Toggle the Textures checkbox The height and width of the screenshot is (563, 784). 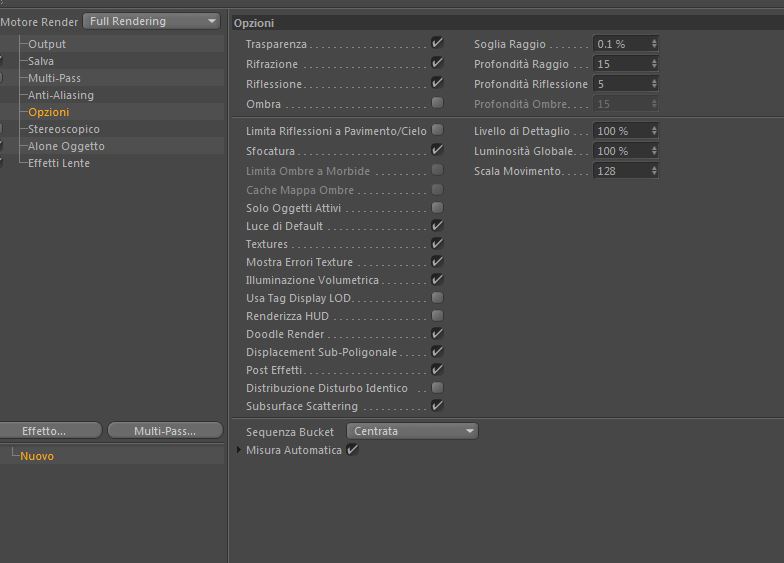[x=437, y=244]
